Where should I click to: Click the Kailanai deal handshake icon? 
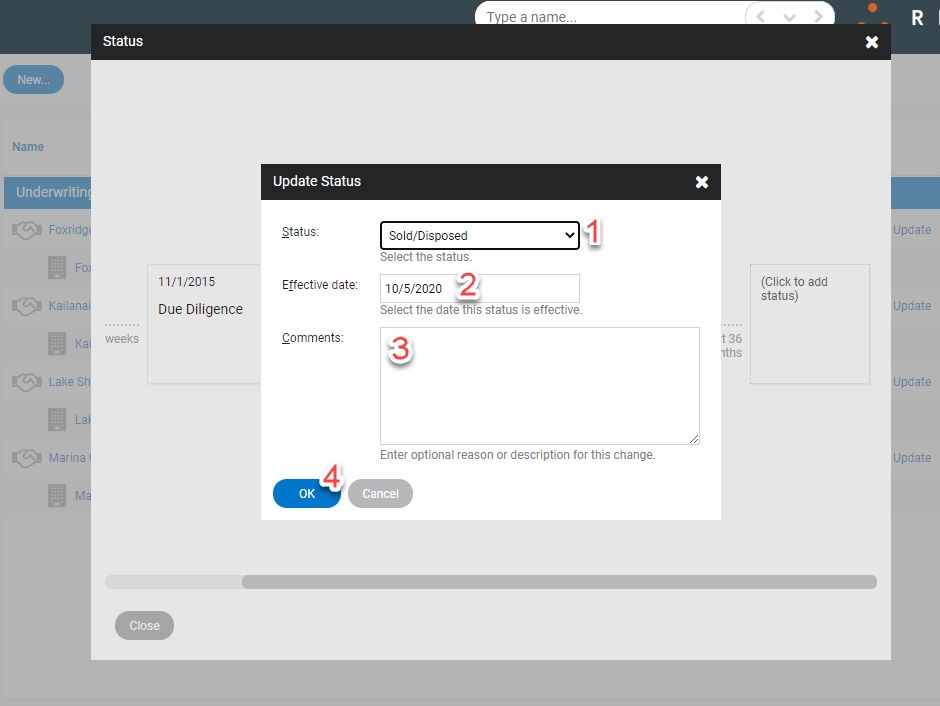click(x=27, y=306)
